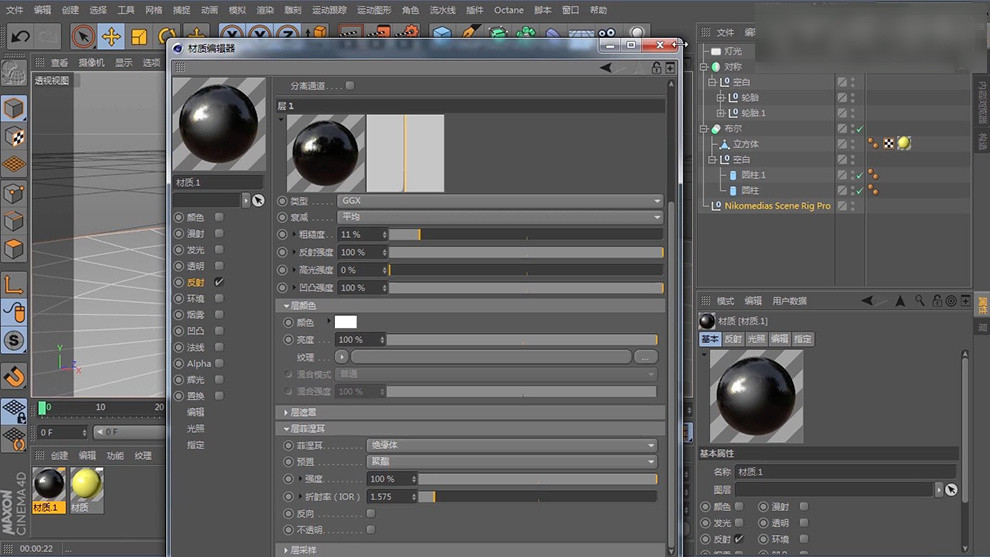Click up arrow in attribute manager toolbar
990x557 pixels.
pyautogui.click(x=900, y=301)
